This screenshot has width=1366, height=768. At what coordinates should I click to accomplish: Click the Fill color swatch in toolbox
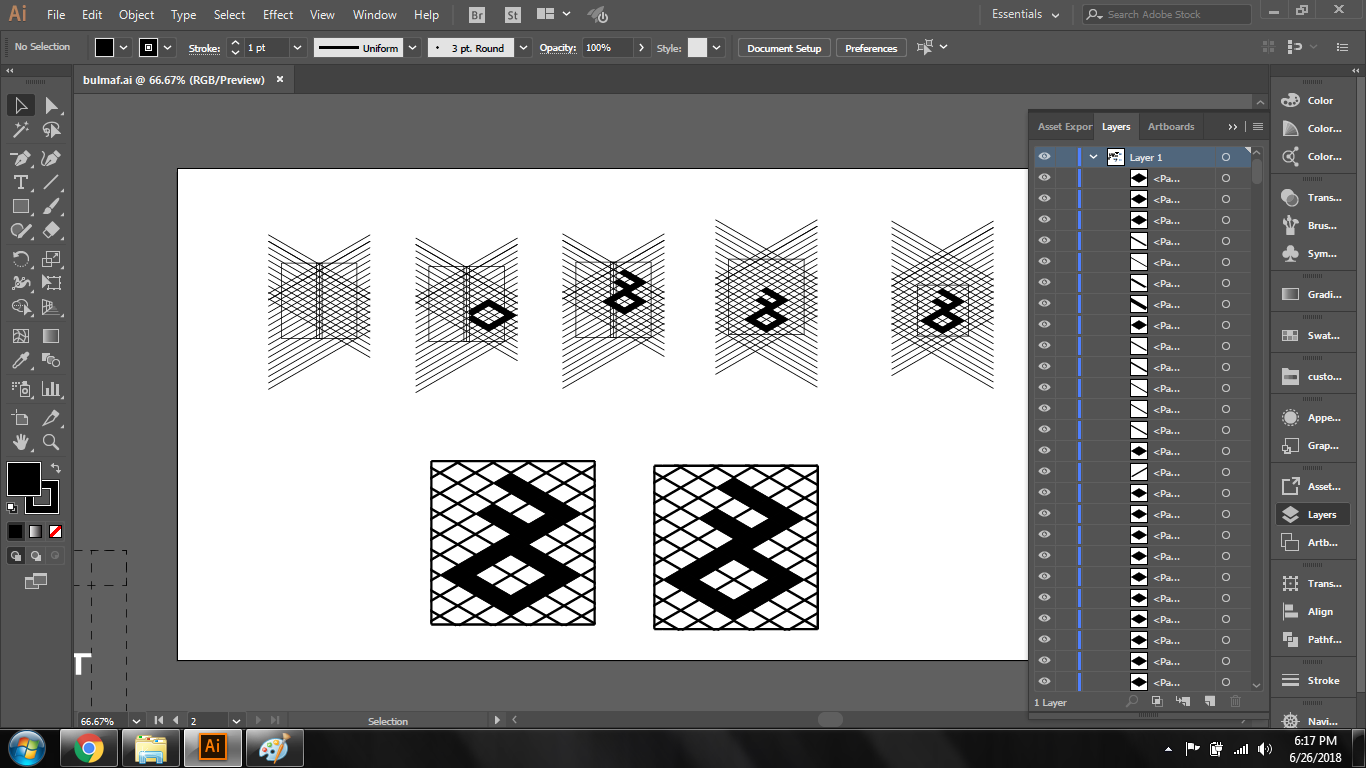click(x=23, y=479)
